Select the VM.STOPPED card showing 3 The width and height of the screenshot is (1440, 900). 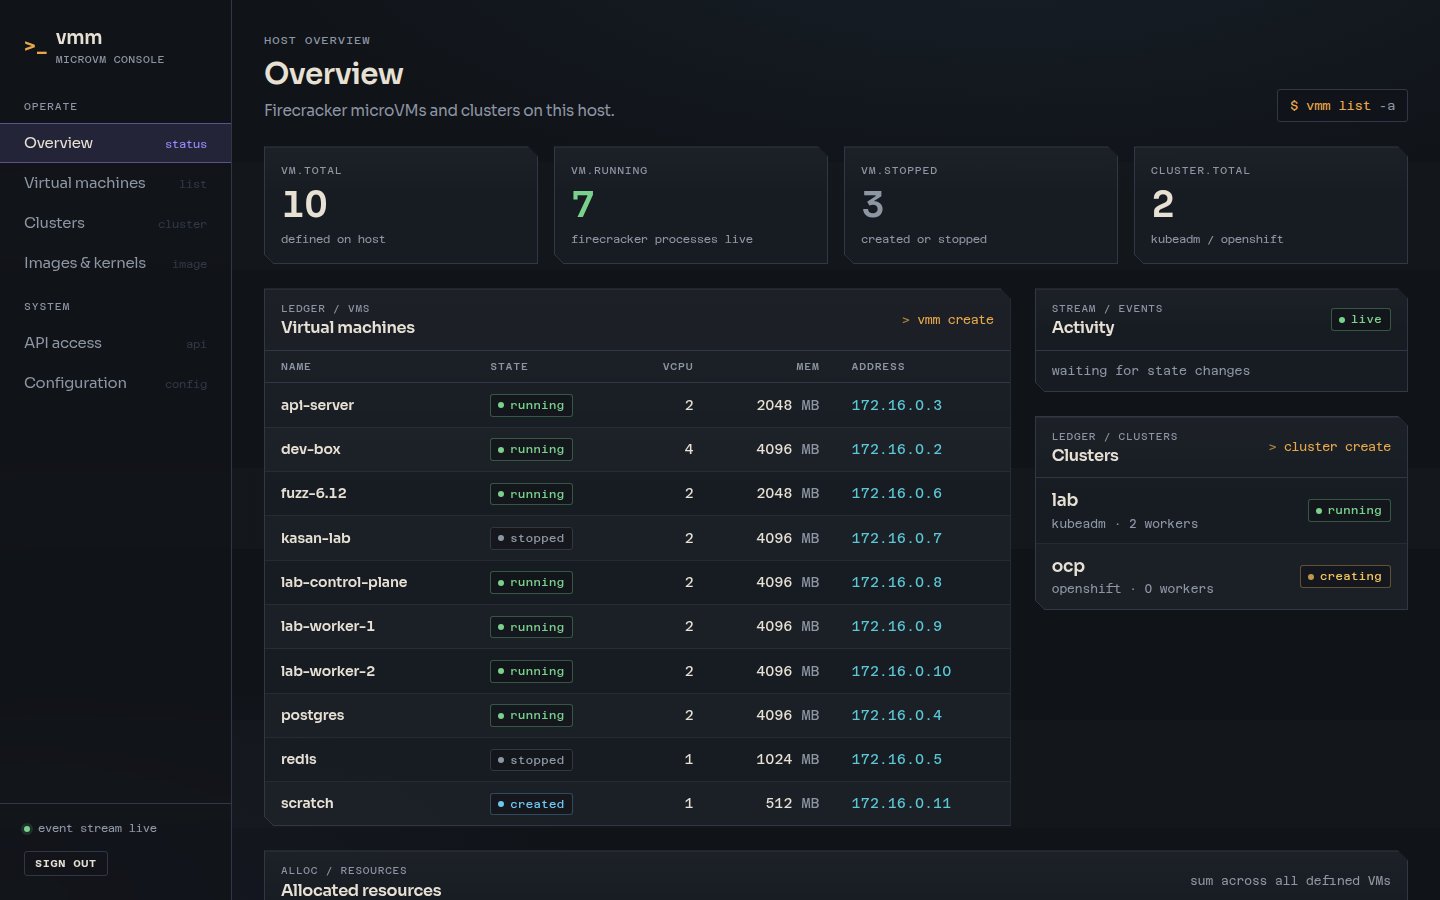click(x=981, y=205)
